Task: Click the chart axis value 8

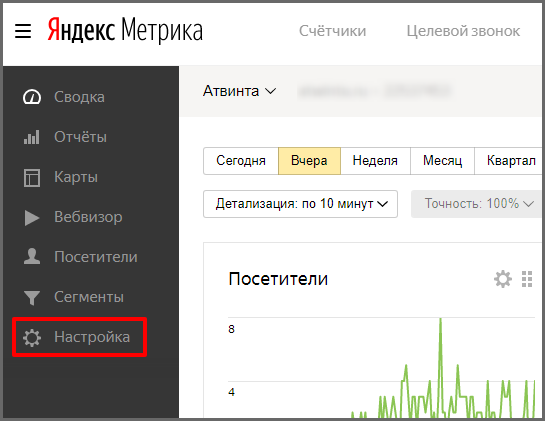Action: tap(231, 329)
